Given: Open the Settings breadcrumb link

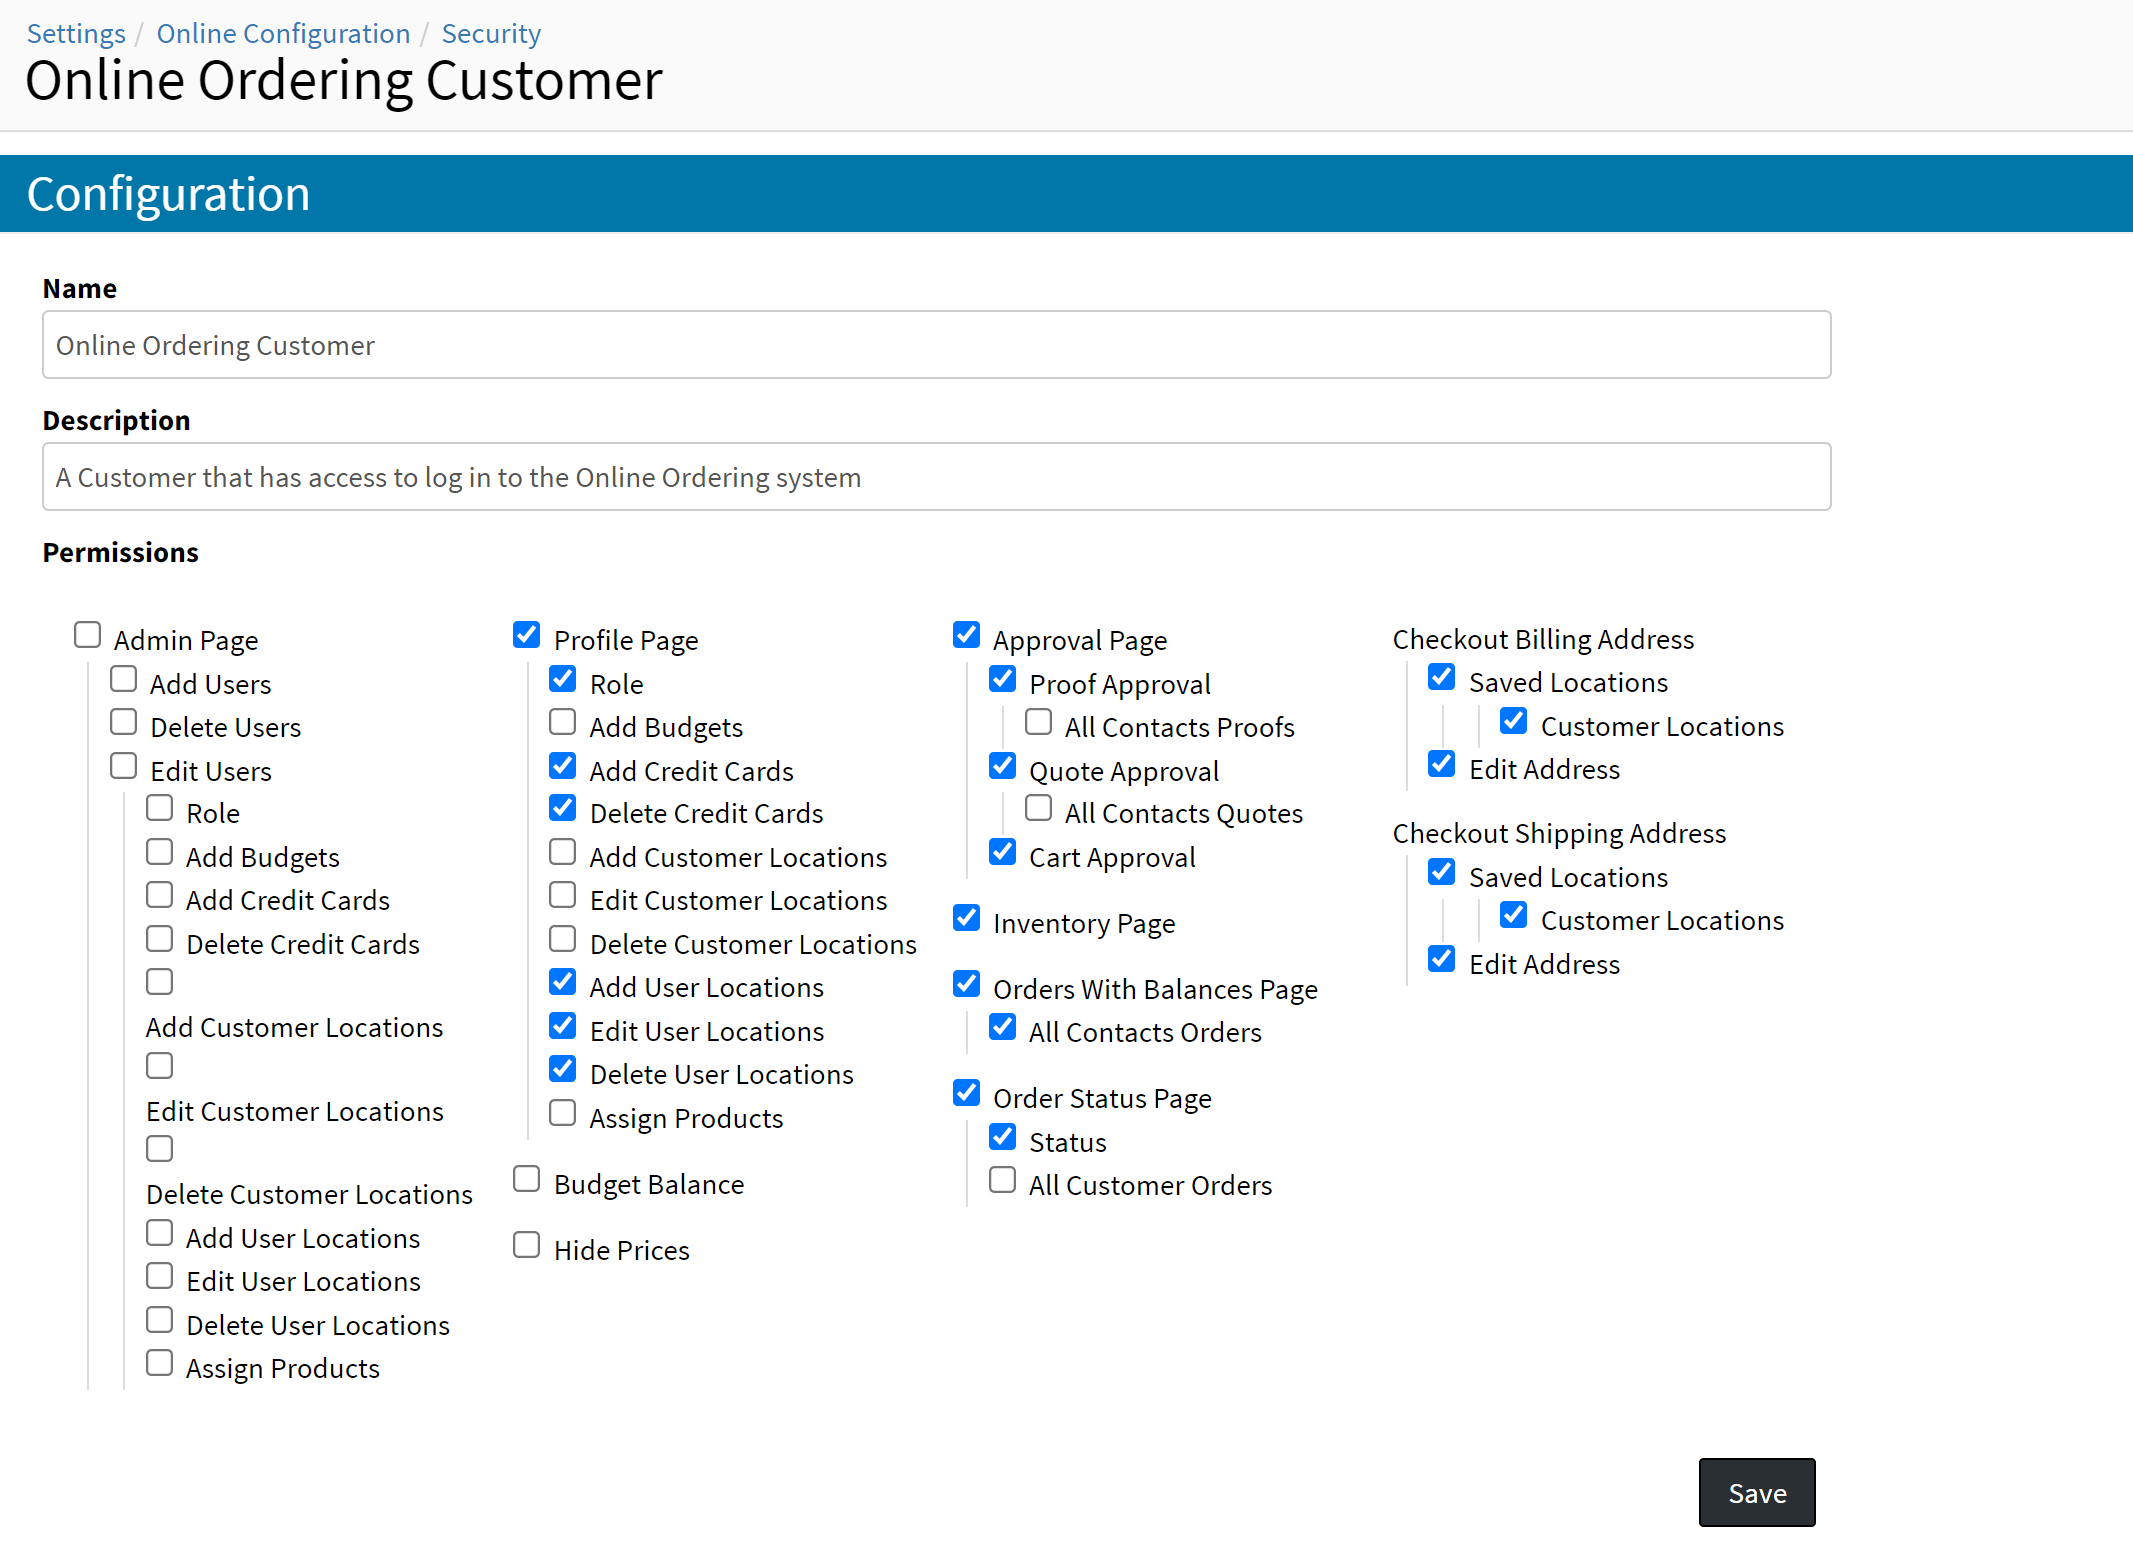Looking at the screenshot, I should pyautogui.click(x=76, y=34).
